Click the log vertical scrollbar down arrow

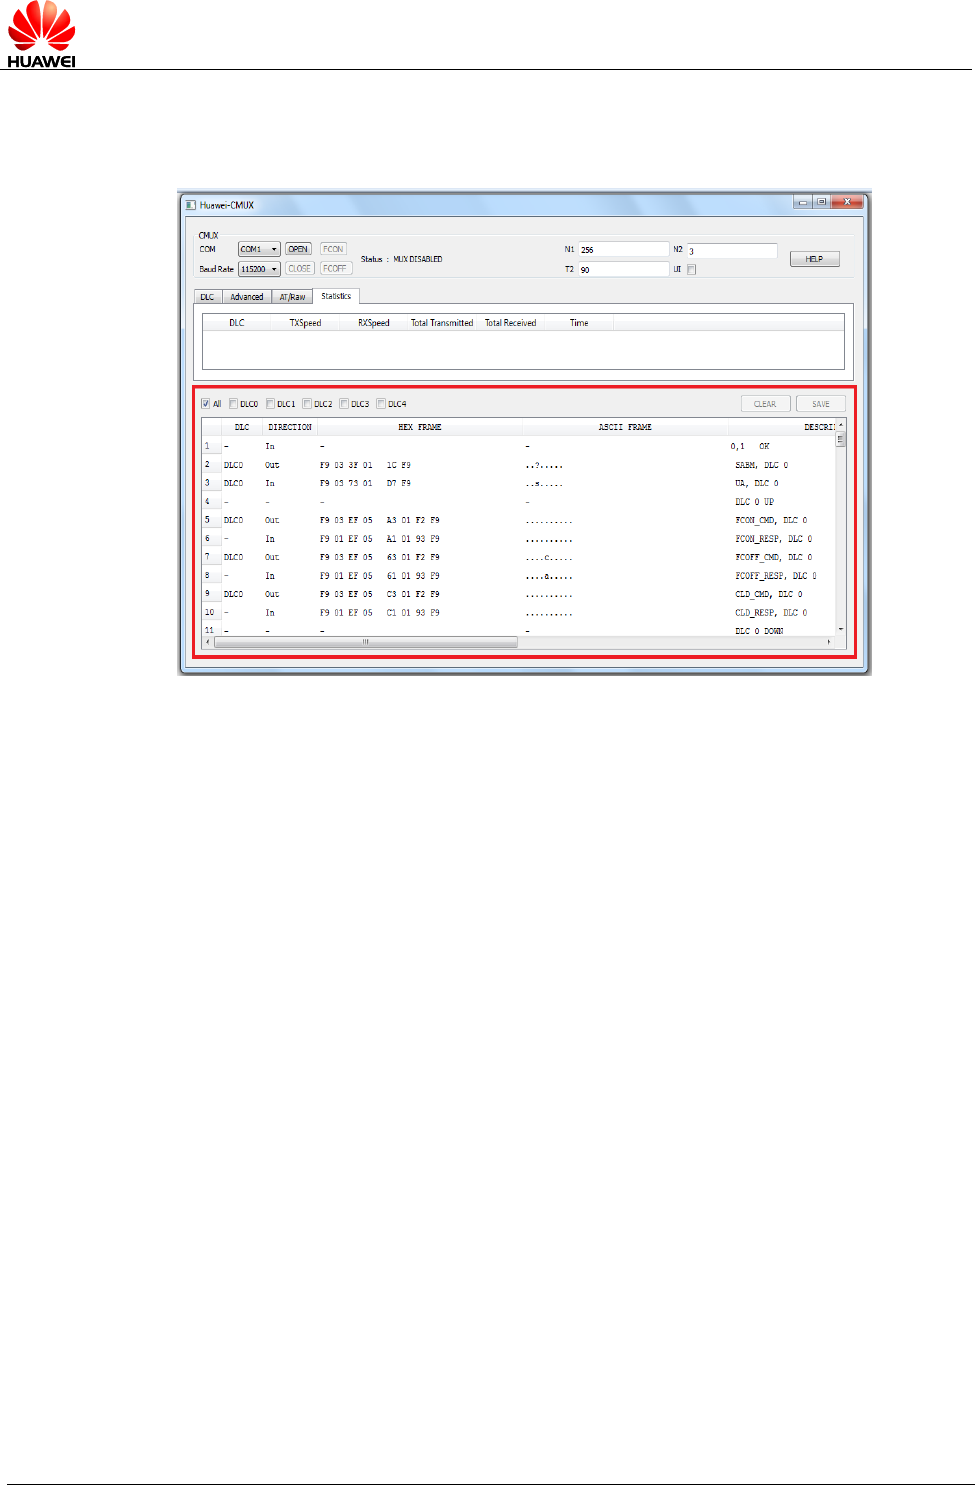pos(841,629)
